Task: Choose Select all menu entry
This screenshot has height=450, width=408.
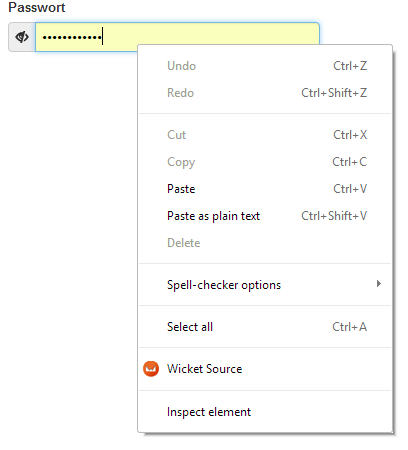Action: coord(265,327)
